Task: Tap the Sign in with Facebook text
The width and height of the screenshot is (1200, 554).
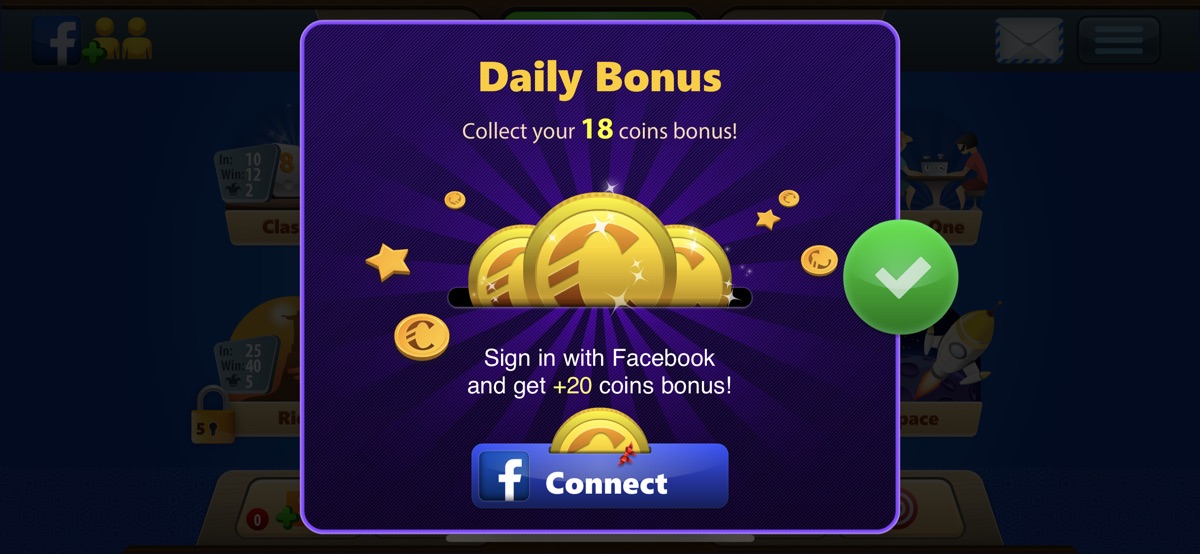Action: 600,357
